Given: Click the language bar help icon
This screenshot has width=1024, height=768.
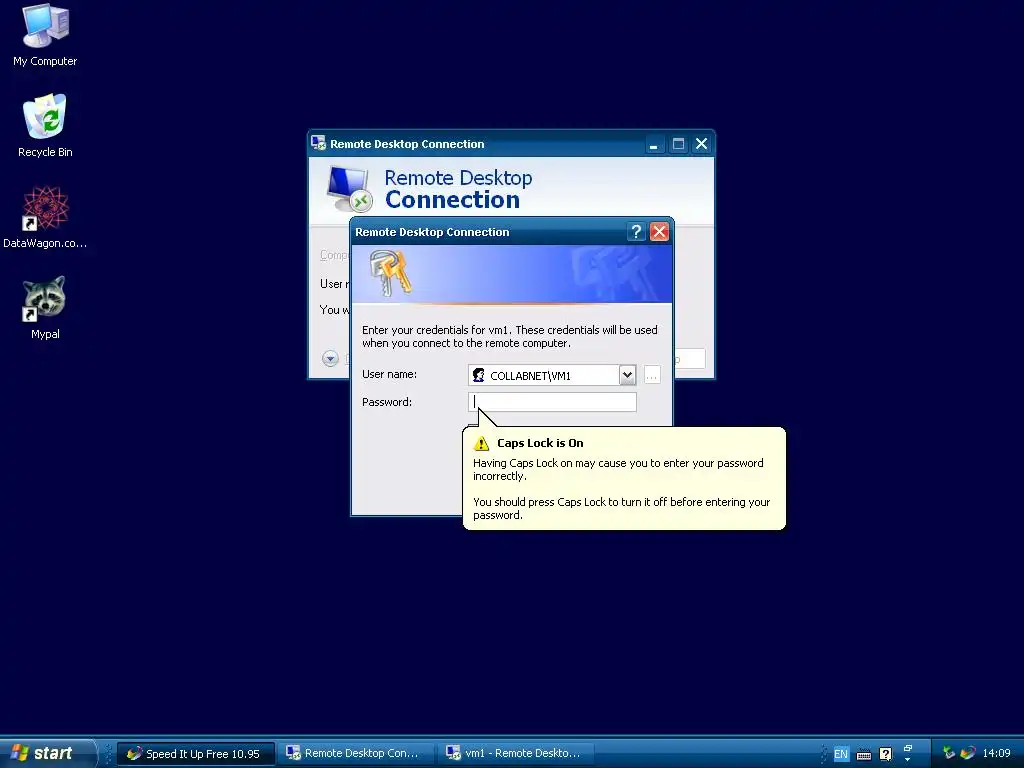Looking at the screenshot, I should pyautogui.click(x=886, y=754).
